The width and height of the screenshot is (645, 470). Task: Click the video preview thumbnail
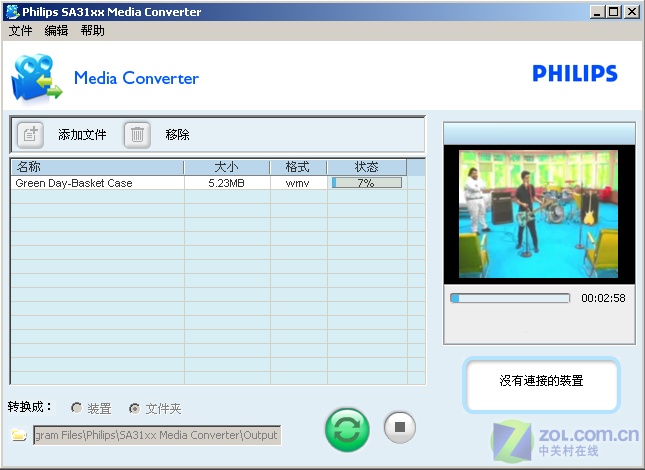(x=538, y=214)
